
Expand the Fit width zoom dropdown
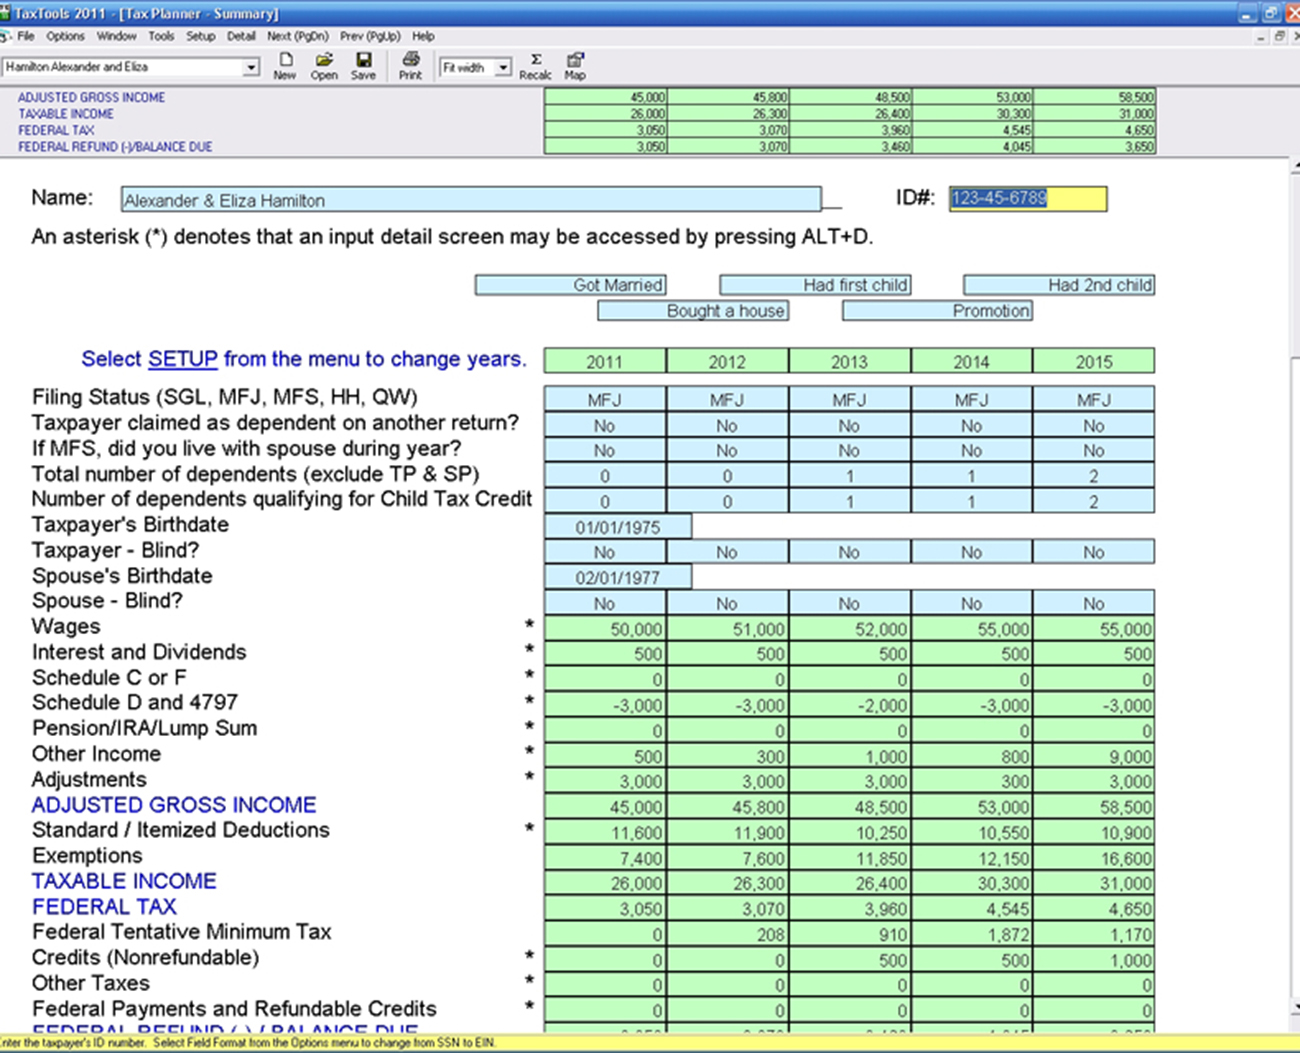pos(503,67)
